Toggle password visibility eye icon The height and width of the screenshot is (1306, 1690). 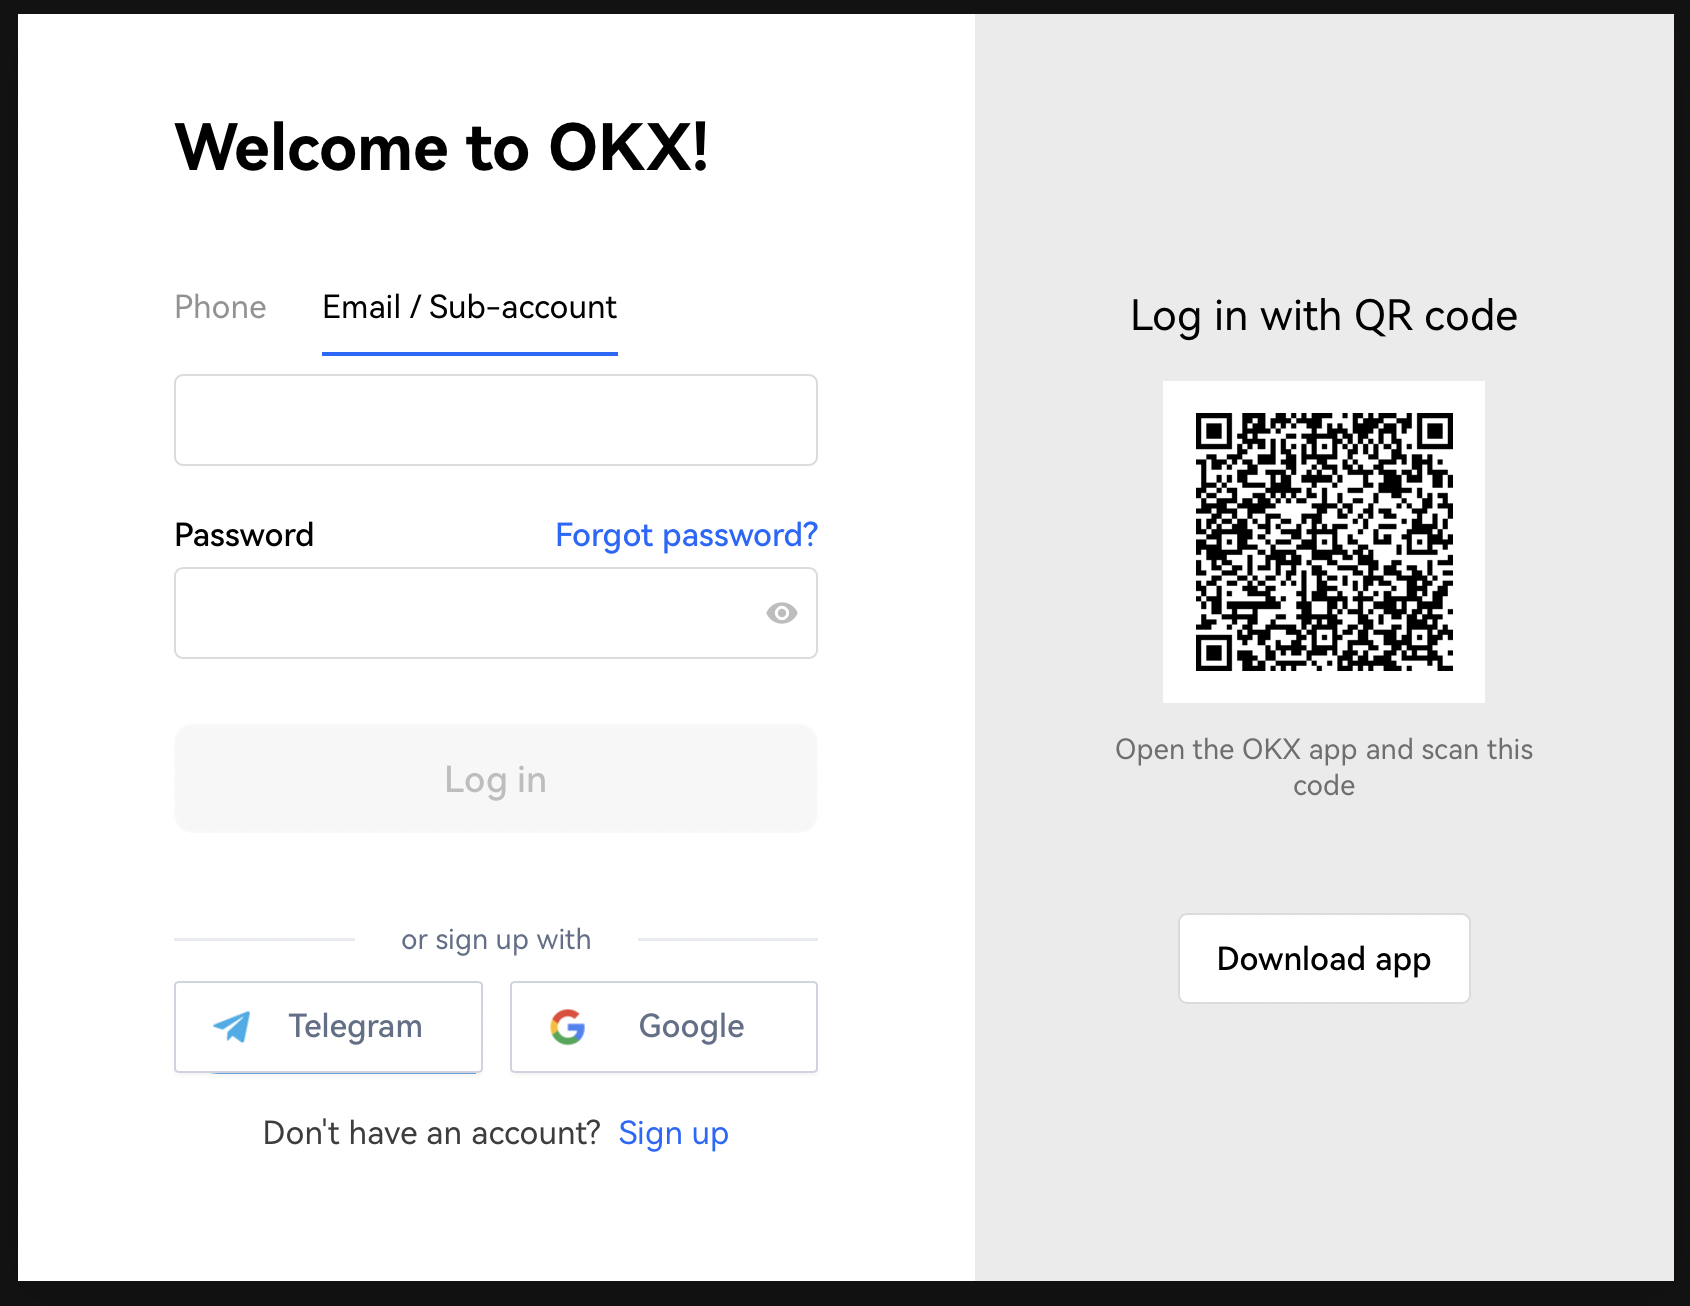coord(782,613)
